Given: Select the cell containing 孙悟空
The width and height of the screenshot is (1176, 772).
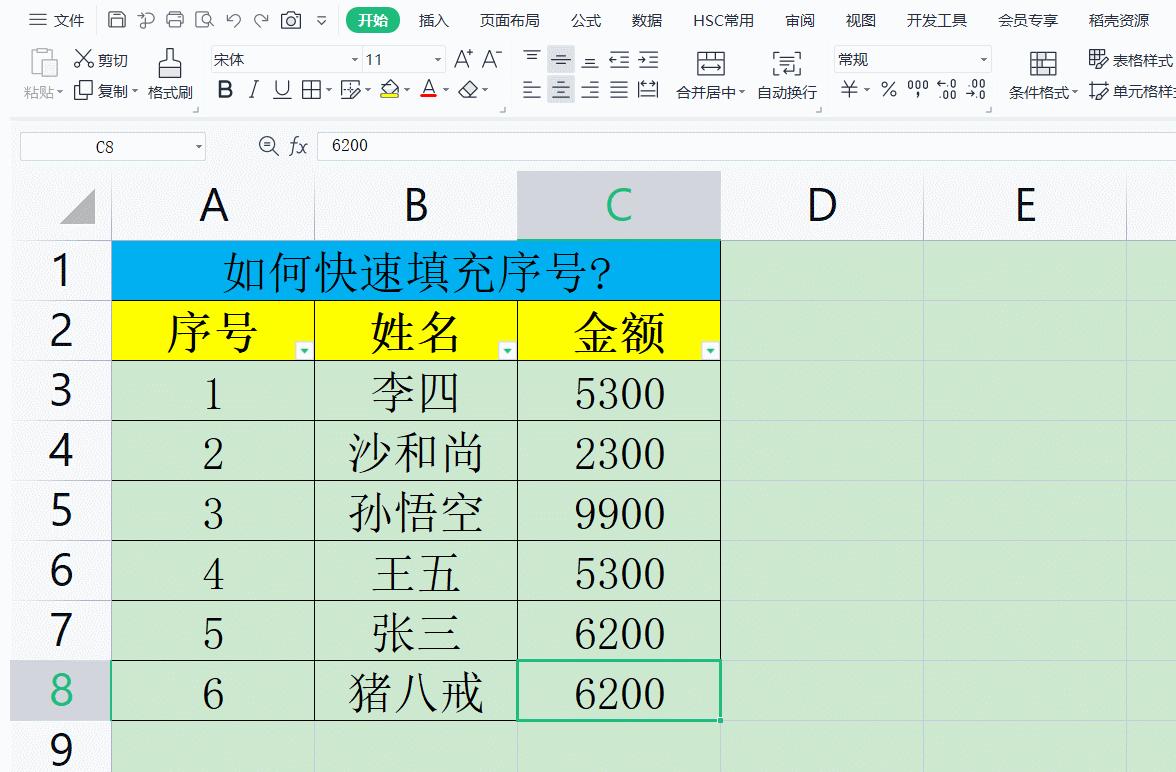Looking at the screenshot, I should [416, 511].
